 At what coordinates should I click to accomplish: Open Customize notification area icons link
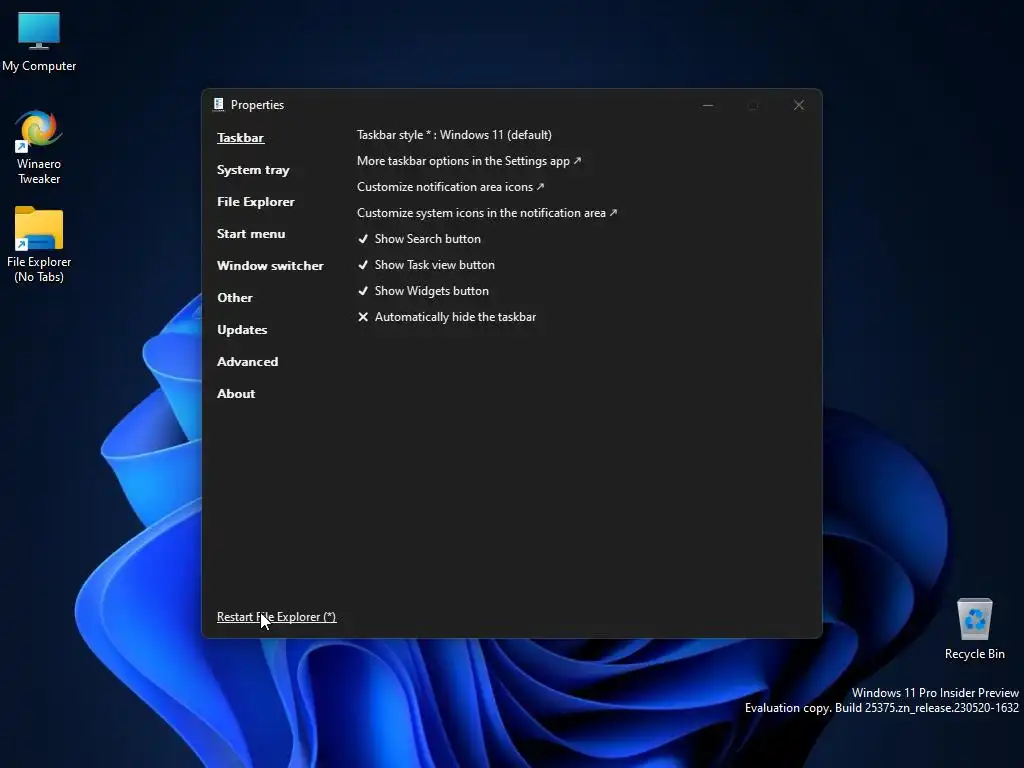coord(451,187)
